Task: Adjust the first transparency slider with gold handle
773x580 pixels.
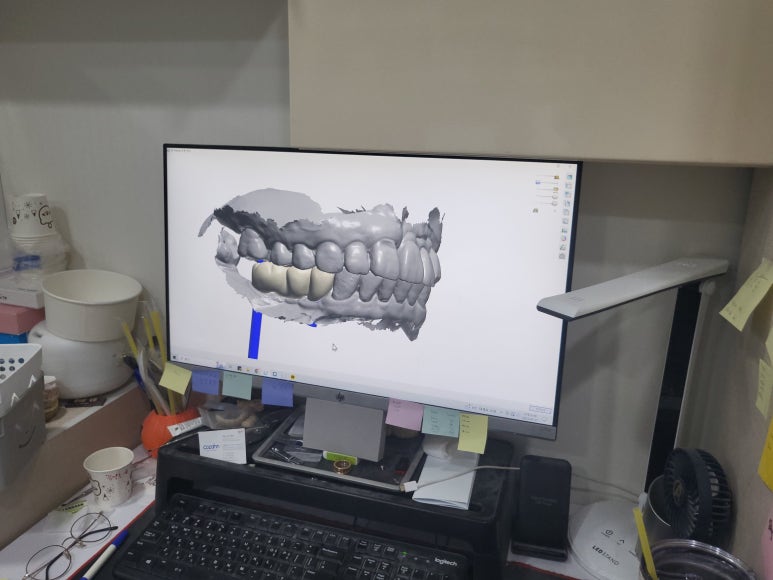Action: tap(557, 177)
